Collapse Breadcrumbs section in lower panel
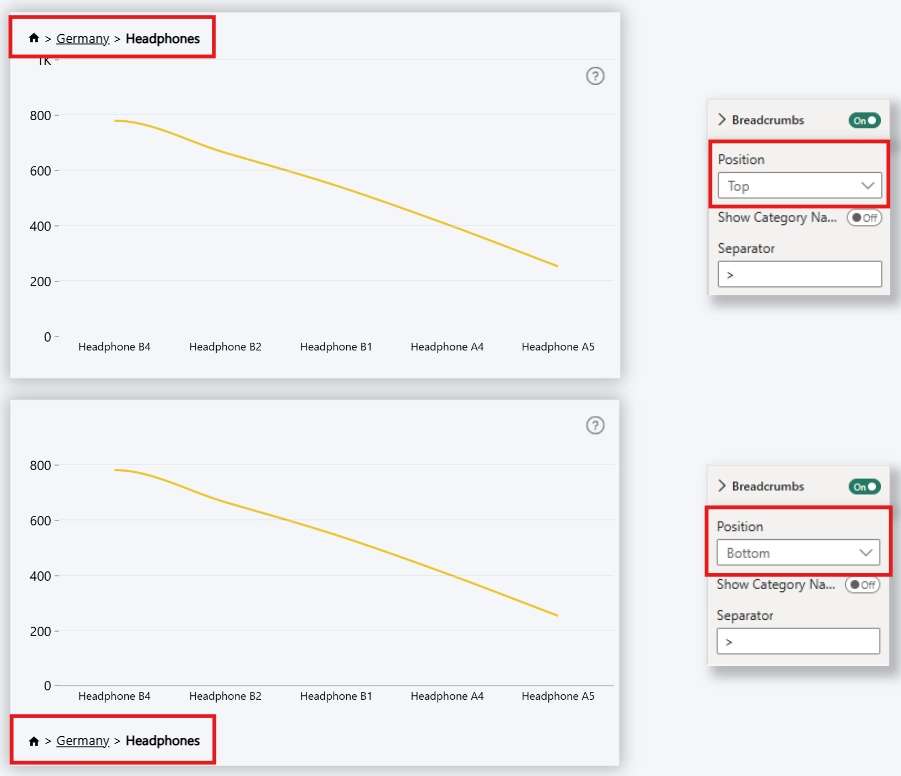The width and height of the screenshot is (901, 776). tap(722, 486)
